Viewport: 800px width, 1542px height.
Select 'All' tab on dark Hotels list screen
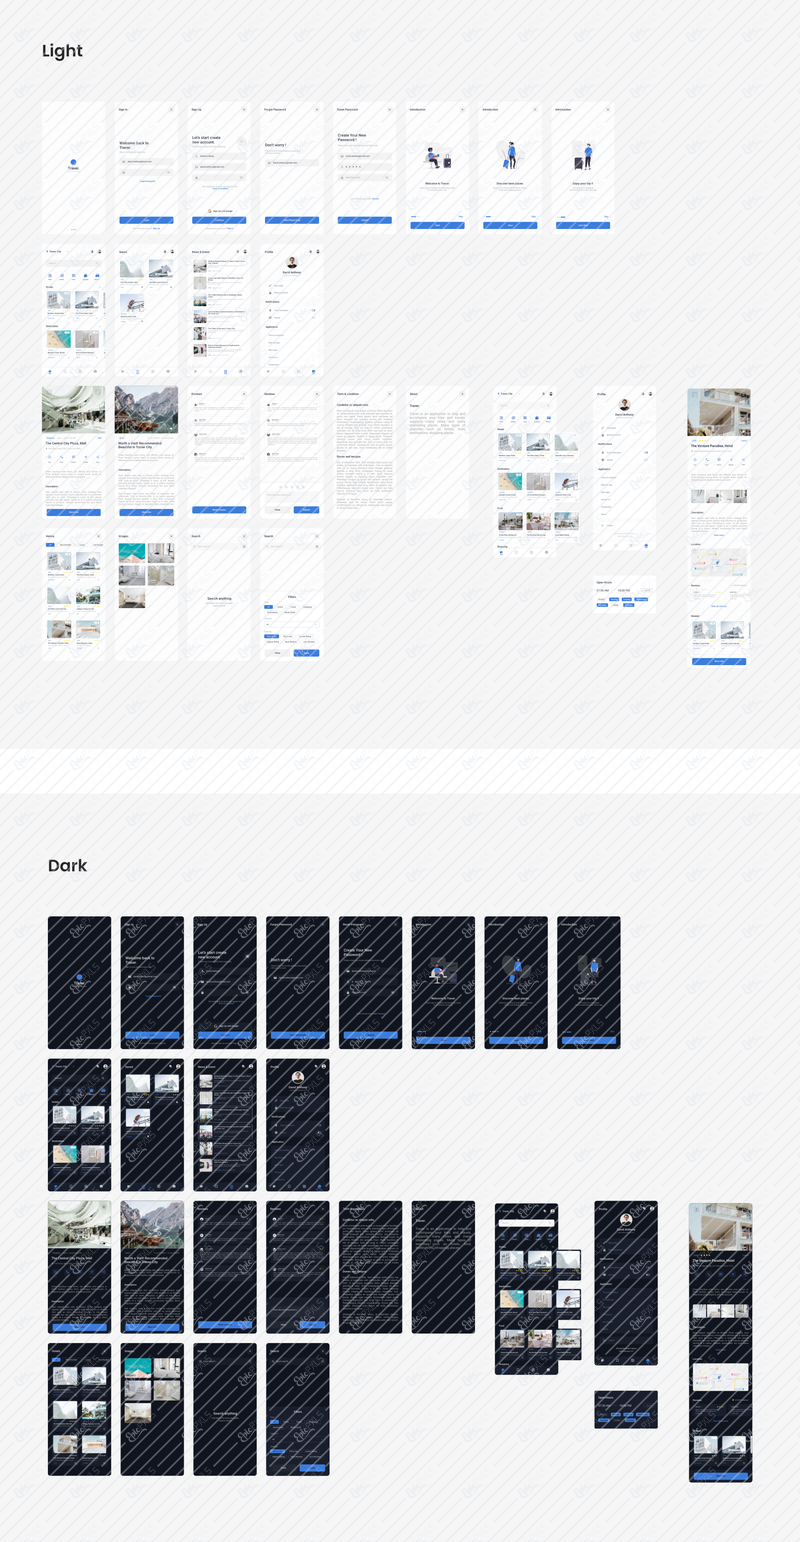point(56,1360)
